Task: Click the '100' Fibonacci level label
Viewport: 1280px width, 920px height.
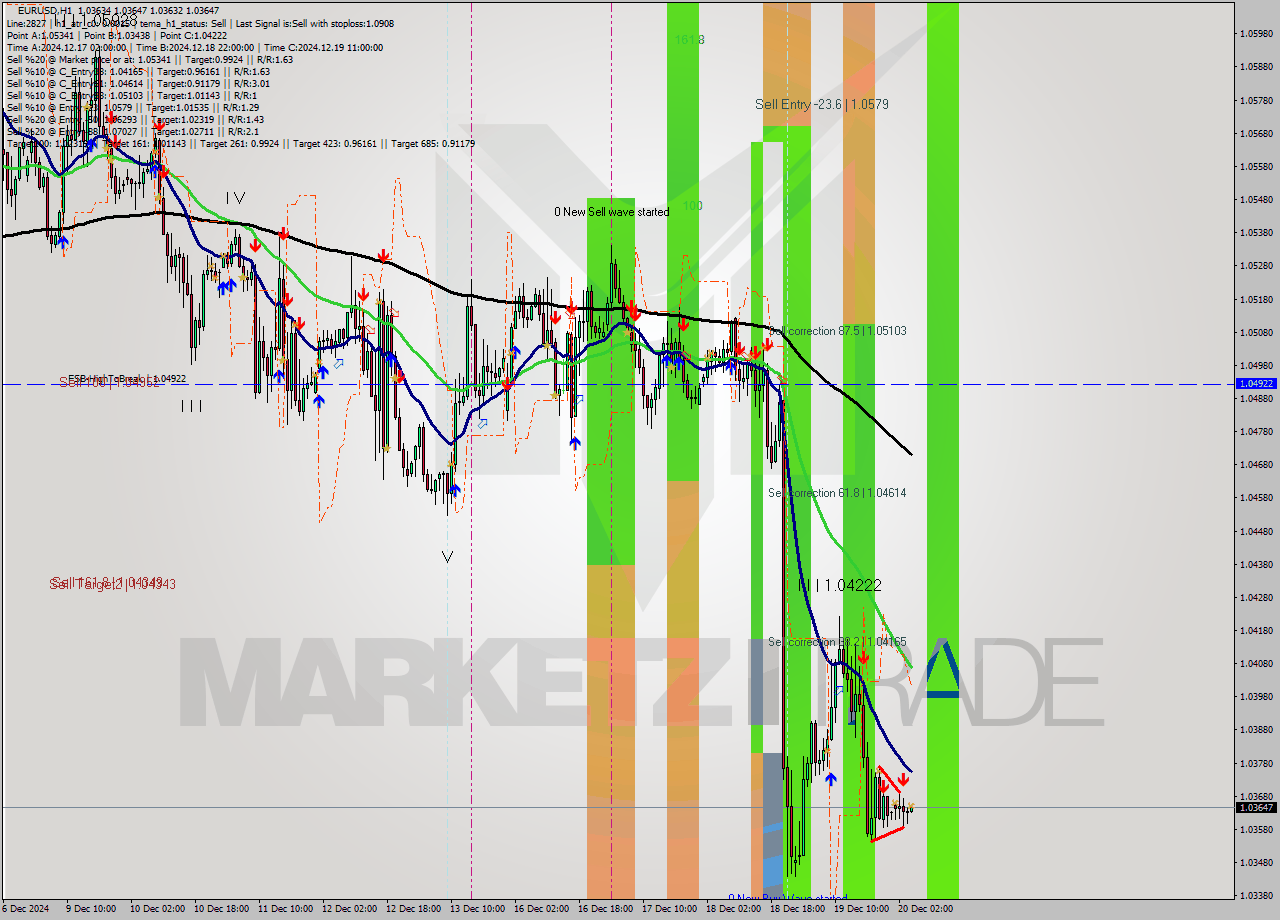Action: click(x=692, y=206)
